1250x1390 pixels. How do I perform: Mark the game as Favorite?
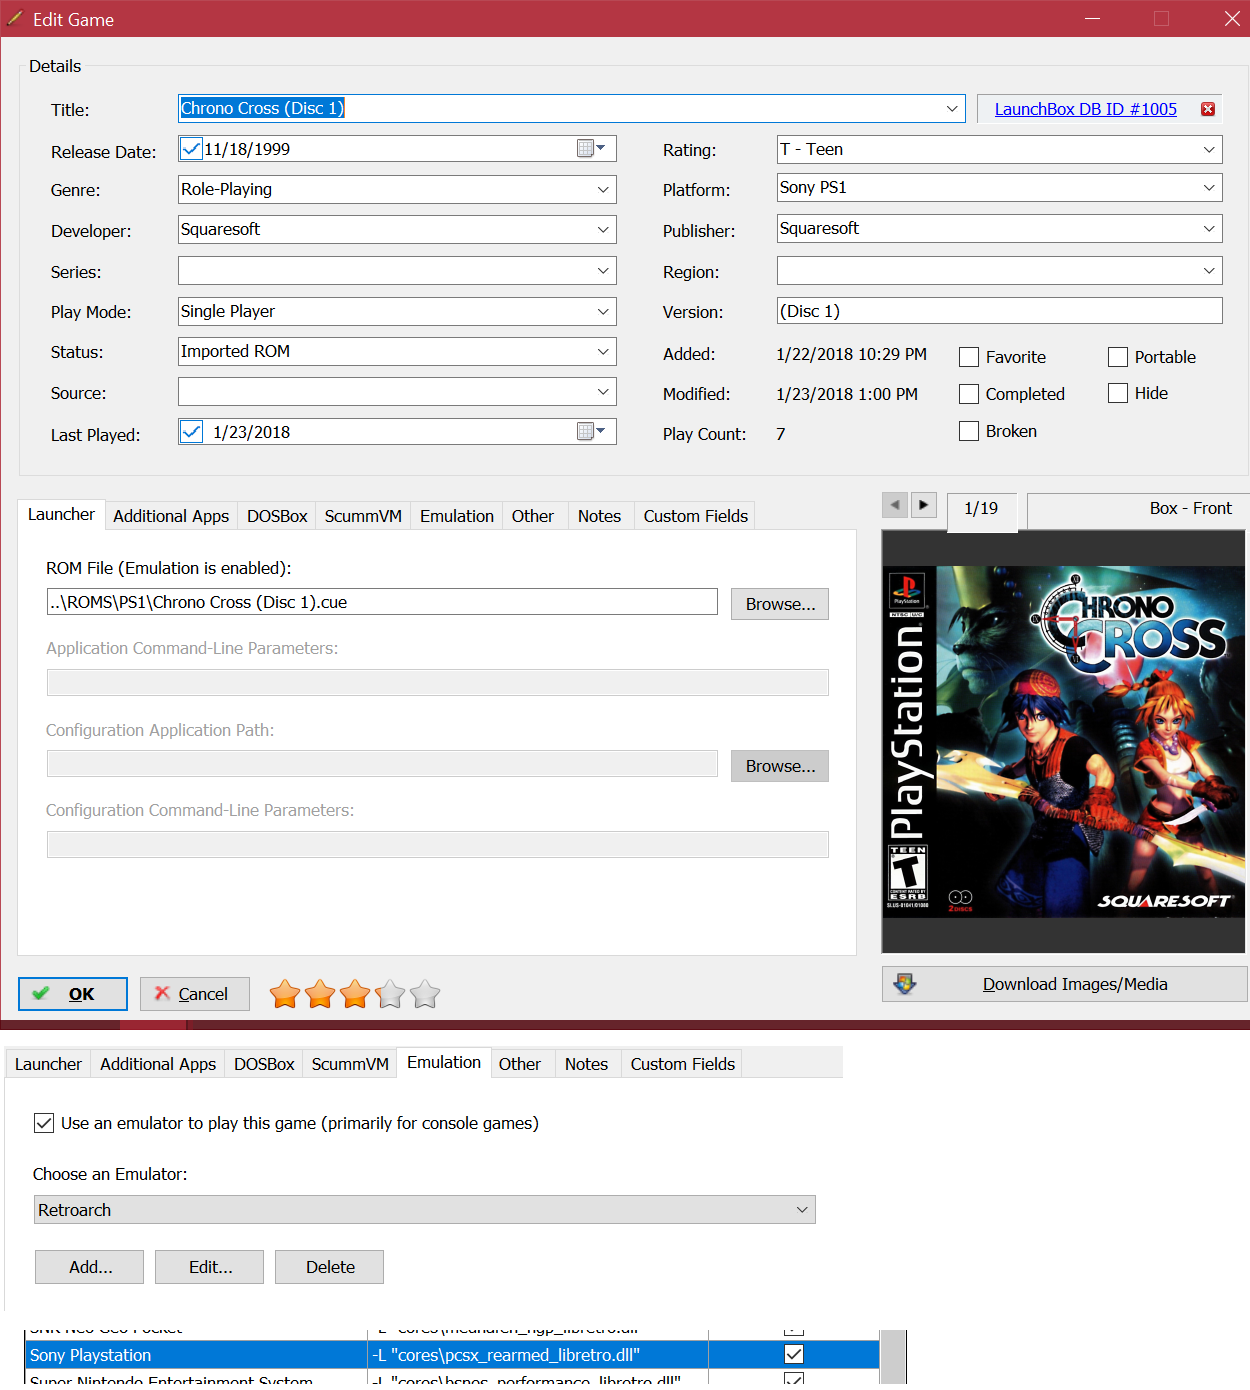(969, 357)
